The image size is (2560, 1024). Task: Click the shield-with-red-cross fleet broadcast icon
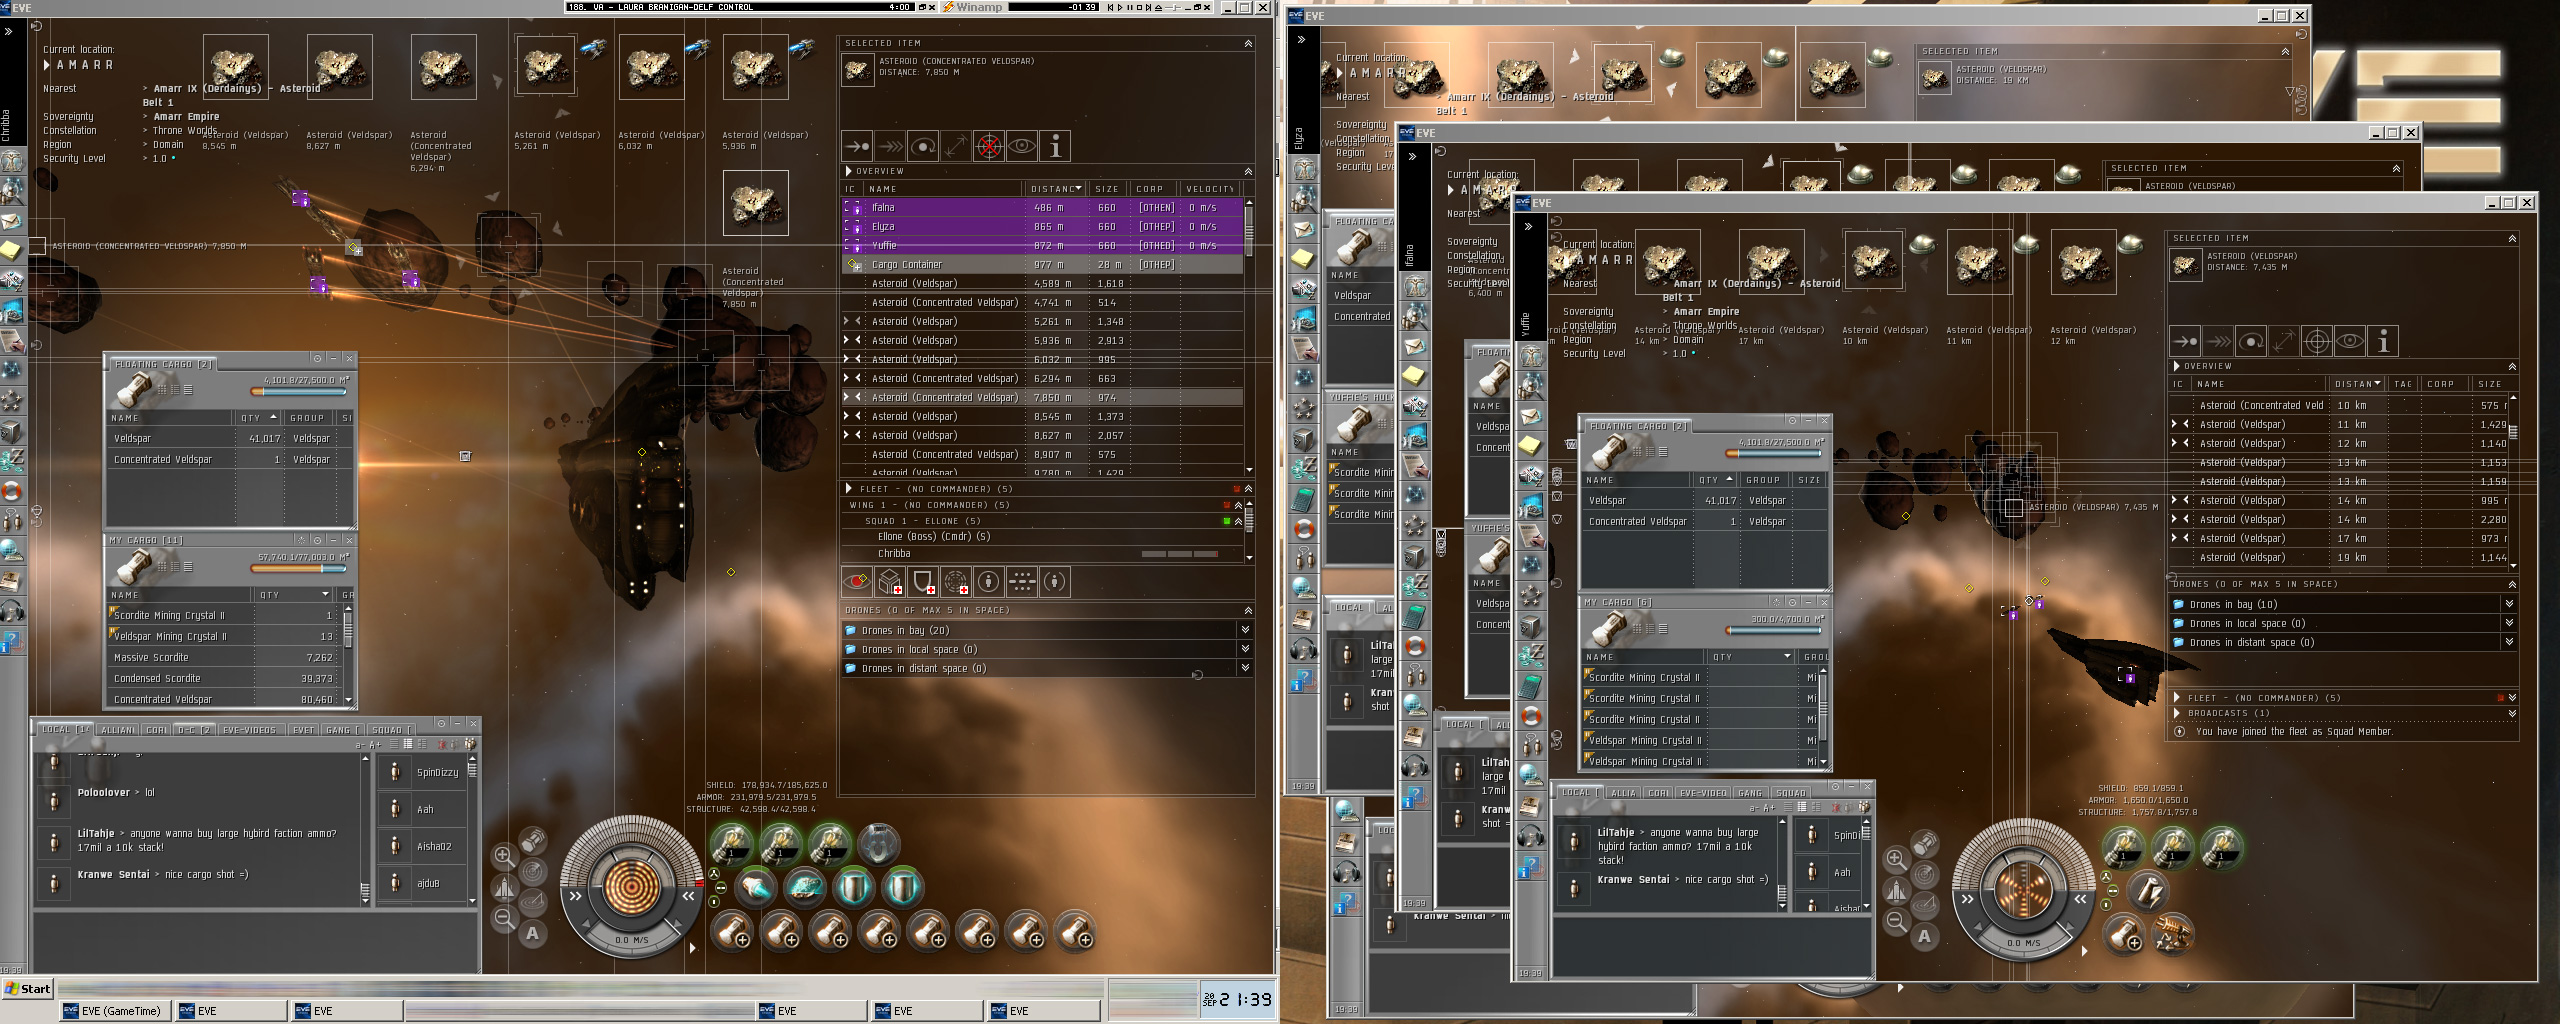(x=923, y=581)
